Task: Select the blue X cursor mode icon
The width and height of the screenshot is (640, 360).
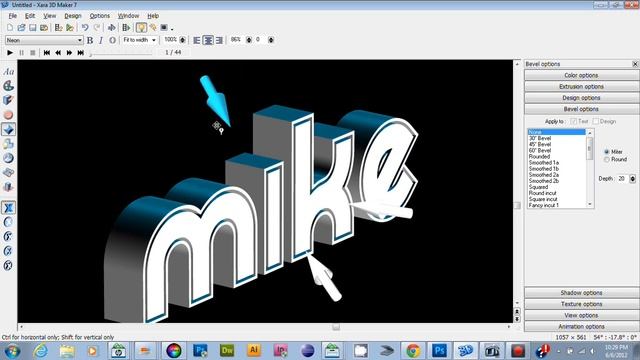Action: [8, 208]
